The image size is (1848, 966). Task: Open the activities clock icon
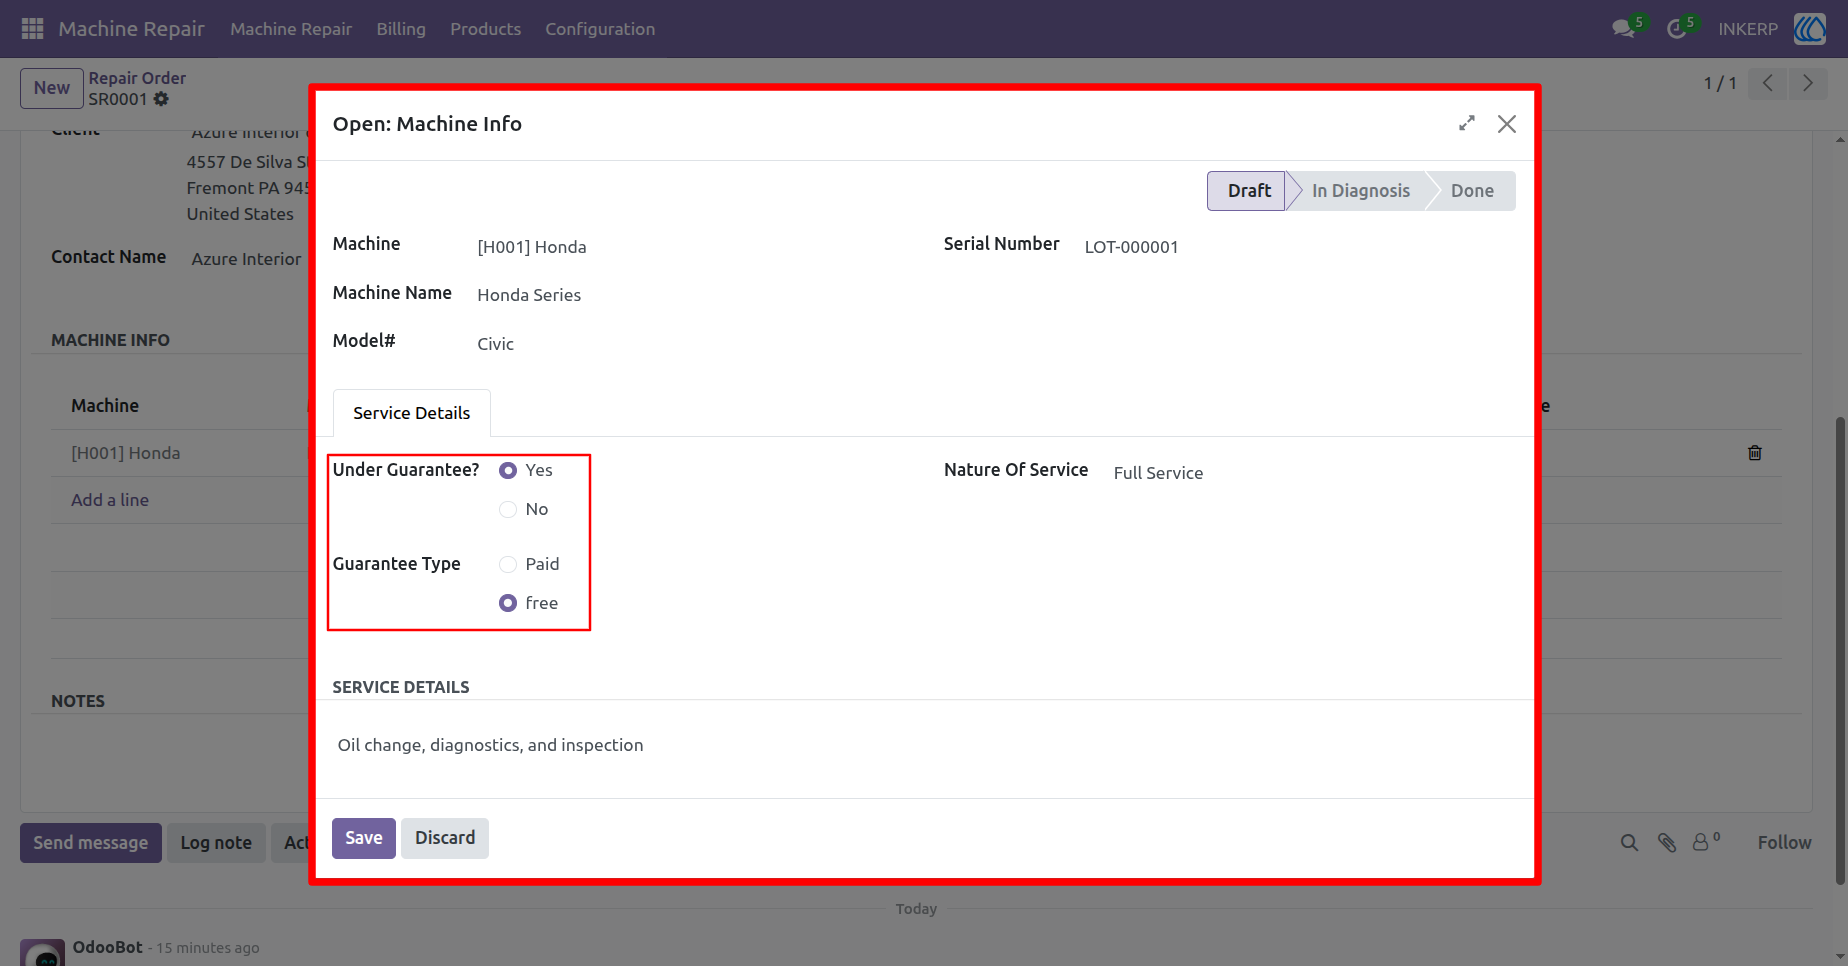pos(1677,29)
